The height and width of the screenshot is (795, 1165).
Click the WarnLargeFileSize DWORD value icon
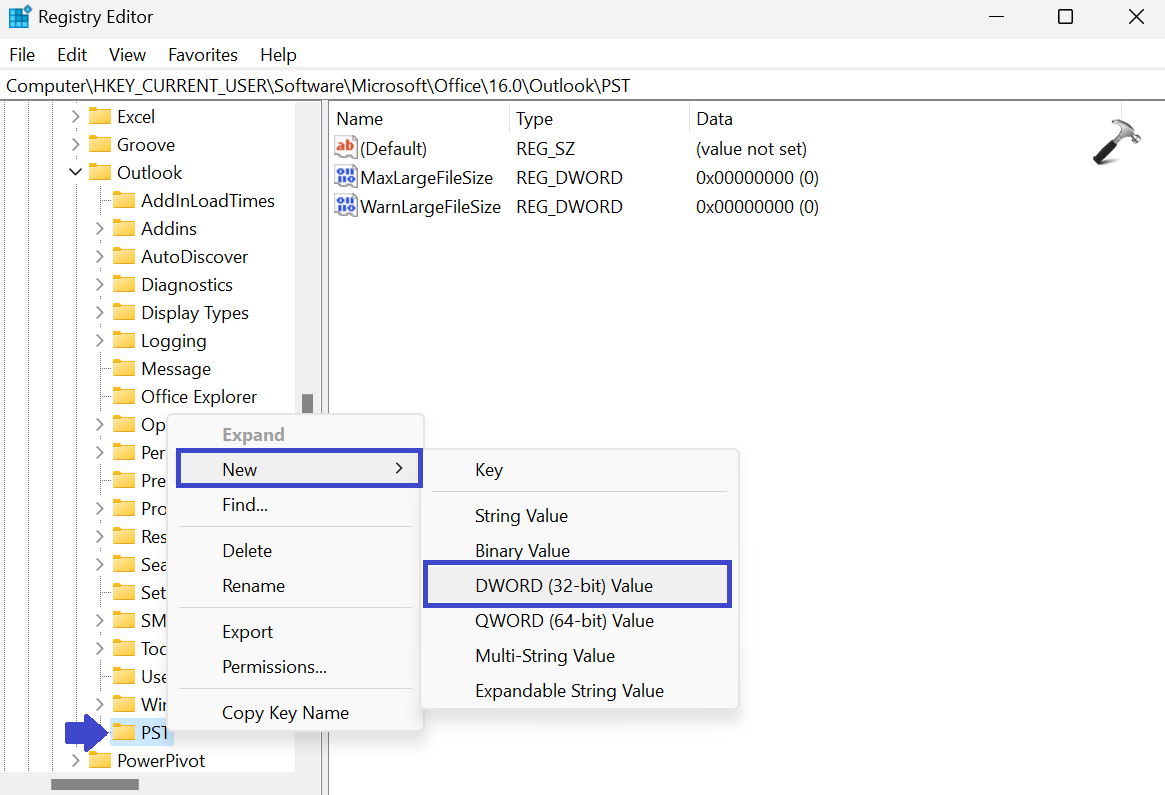pos(345,207)
